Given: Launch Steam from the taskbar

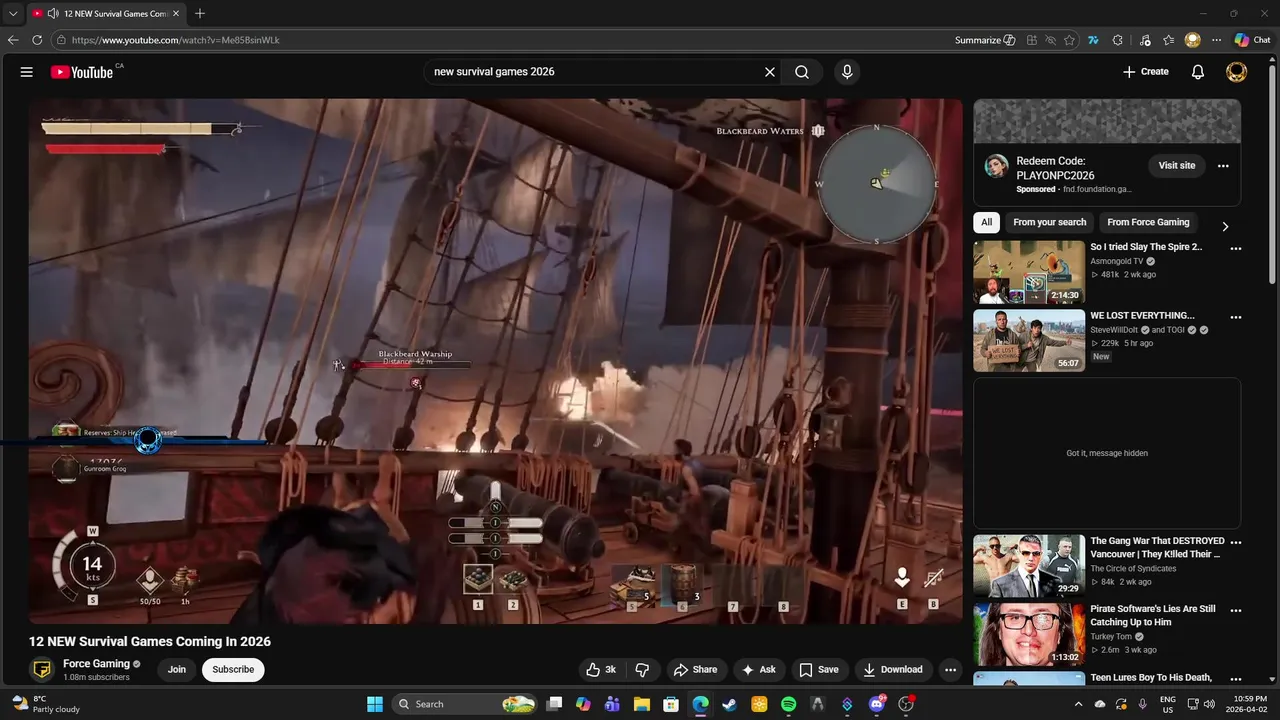Looking at the screenshot, I should [730, 704].
